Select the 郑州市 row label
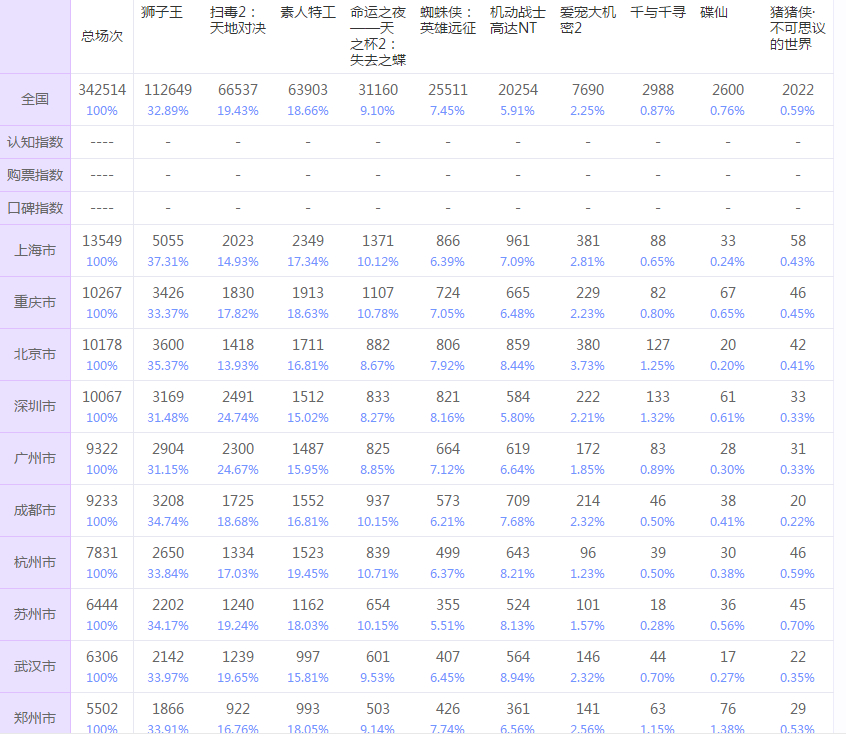The width and height of the screenshot is (846, 745). pos(35,719)
